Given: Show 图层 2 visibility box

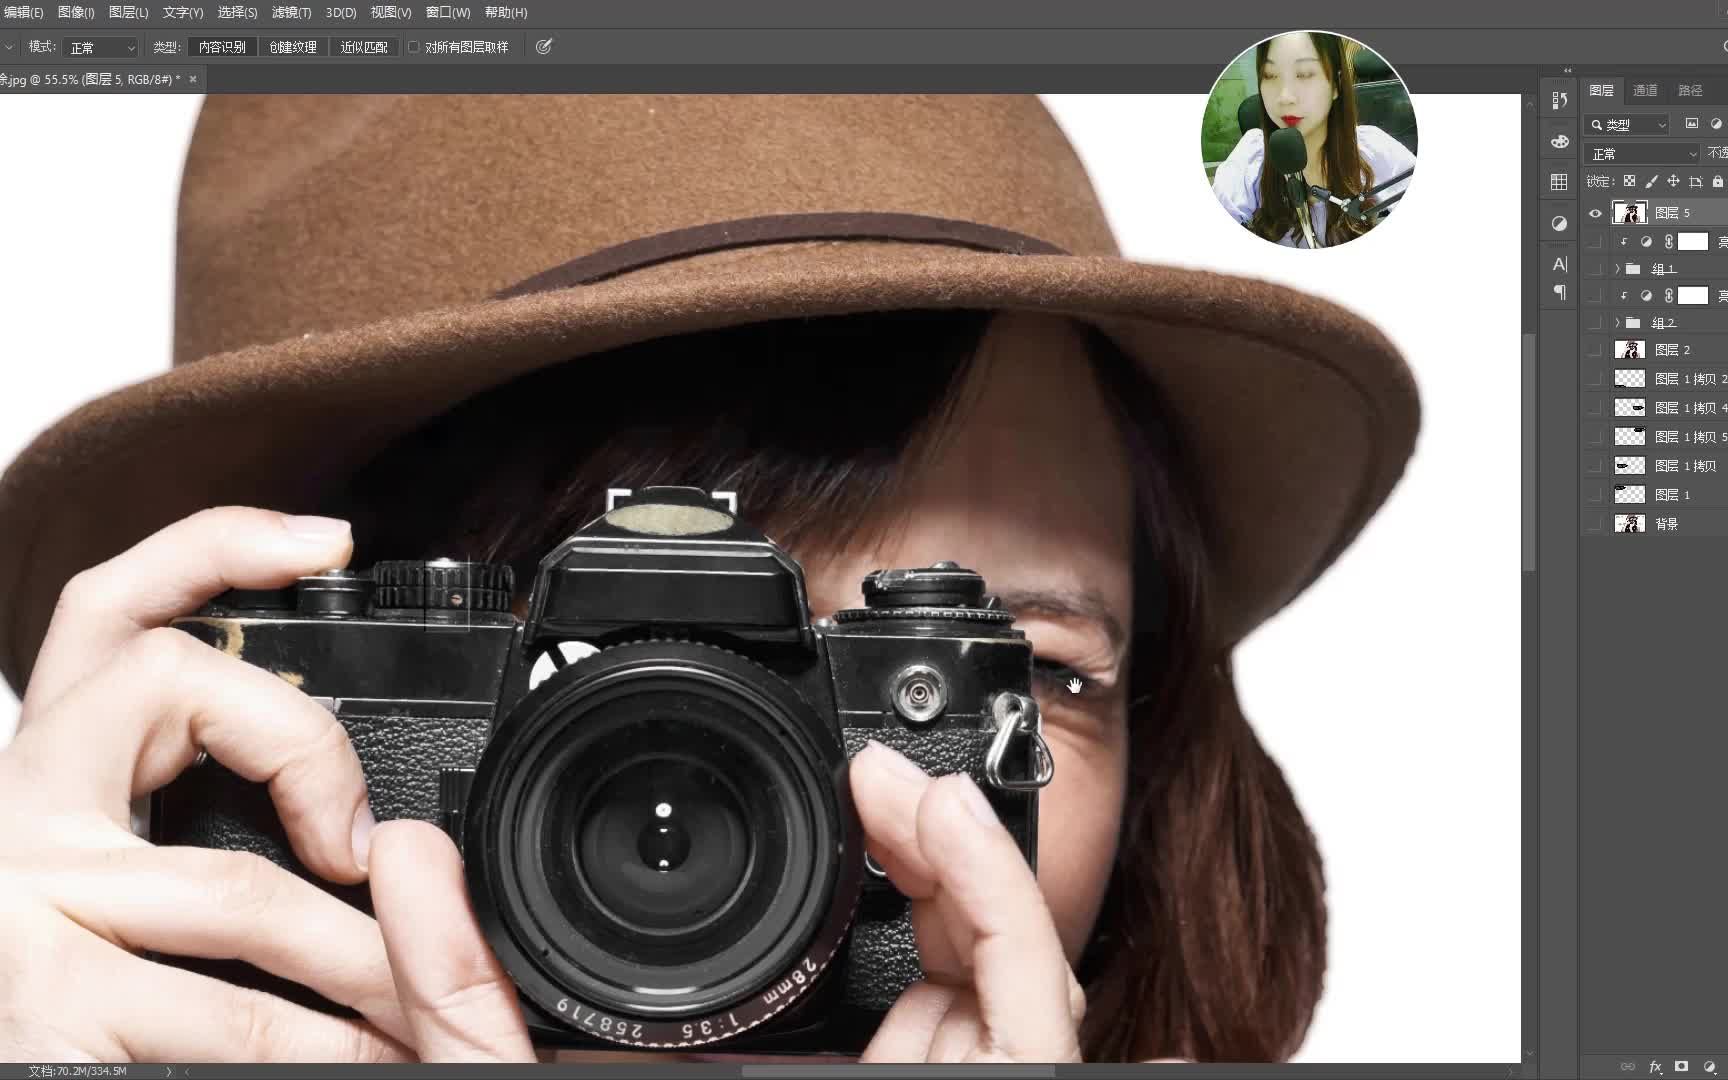Looking at the screenshot, I should (1595, 350).
